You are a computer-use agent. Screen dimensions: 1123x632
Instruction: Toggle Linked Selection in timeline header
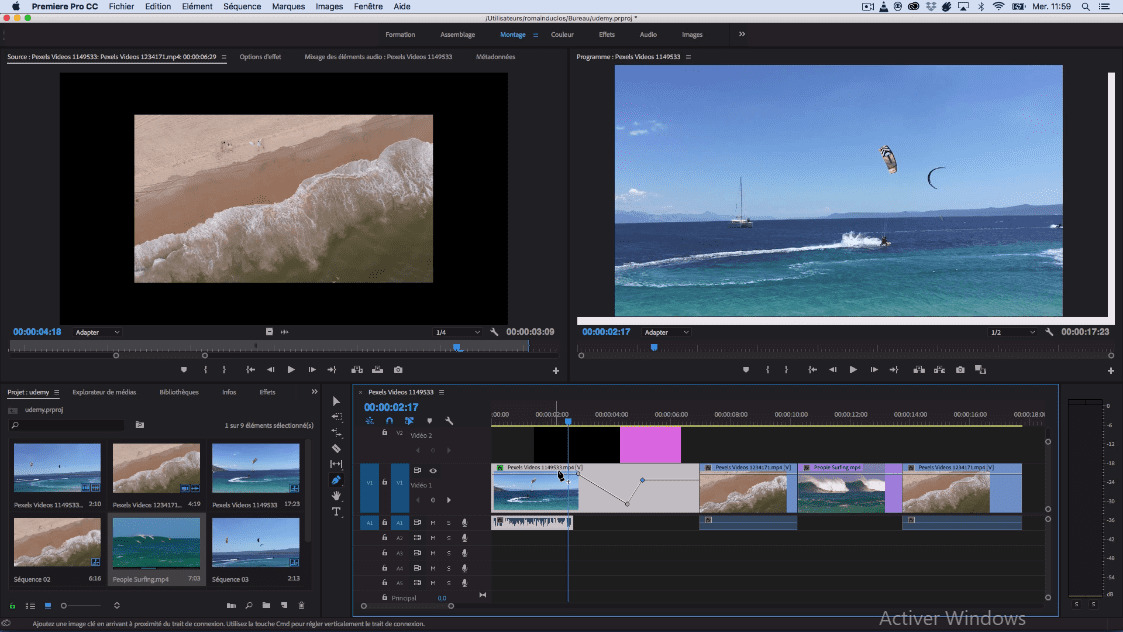[409, 421]
